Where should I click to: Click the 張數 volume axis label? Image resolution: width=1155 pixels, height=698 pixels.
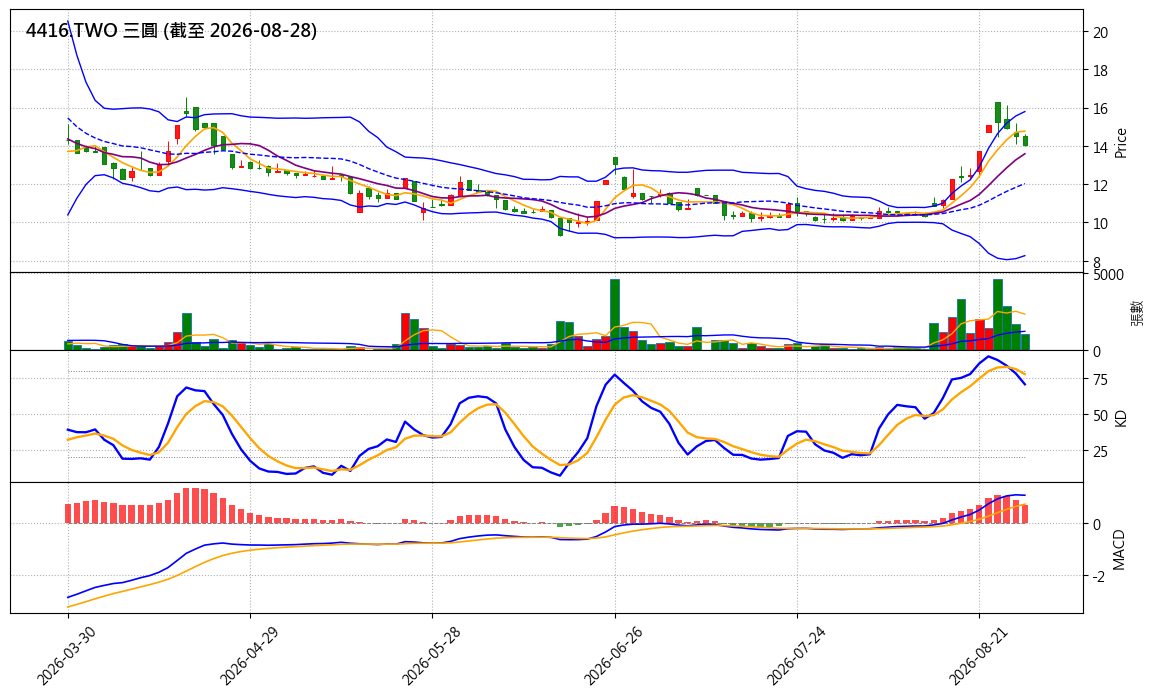pyautogui.click(x=1137, y=313)
